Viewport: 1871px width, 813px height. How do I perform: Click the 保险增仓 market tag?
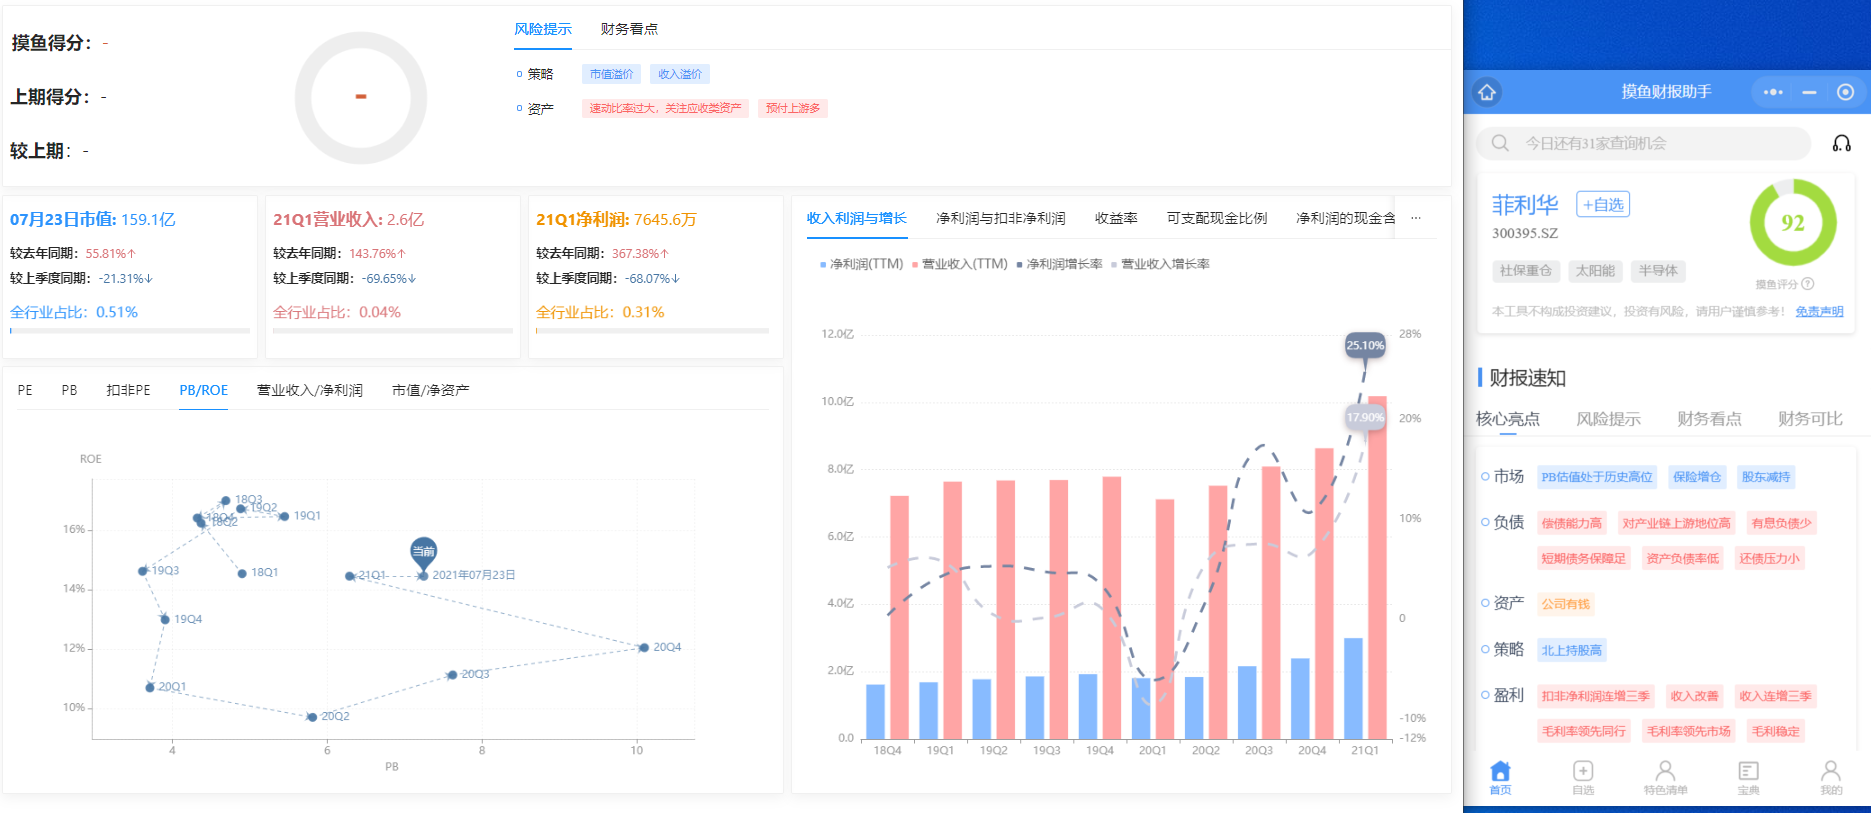tap(1697, 477)
